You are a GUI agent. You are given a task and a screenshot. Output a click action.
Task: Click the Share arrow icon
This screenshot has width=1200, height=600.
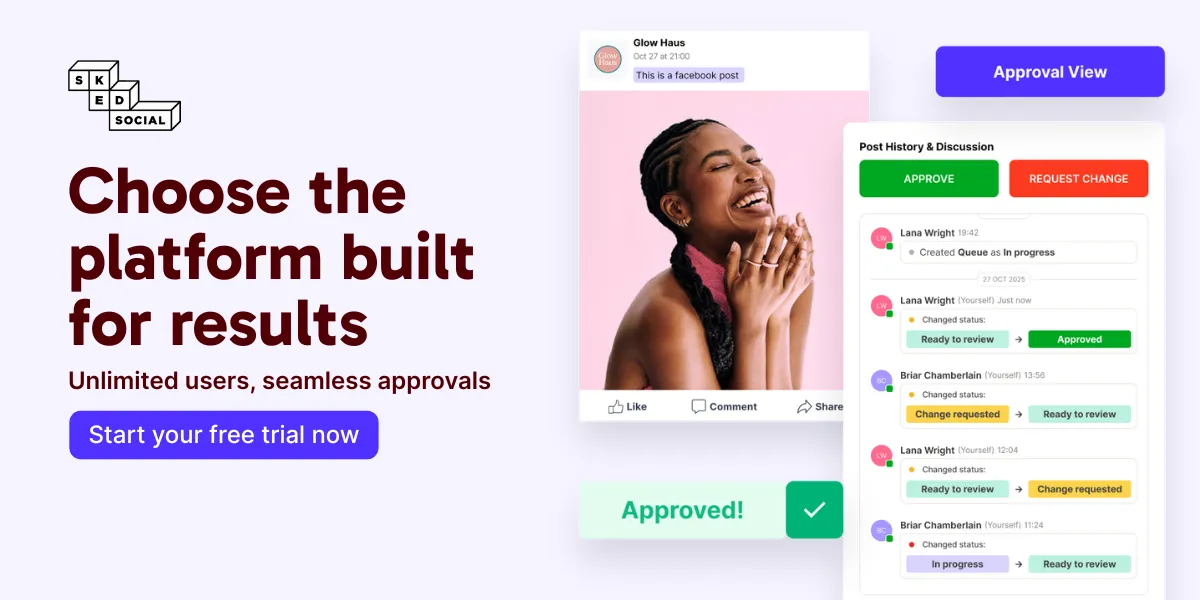tap(804, 406)
